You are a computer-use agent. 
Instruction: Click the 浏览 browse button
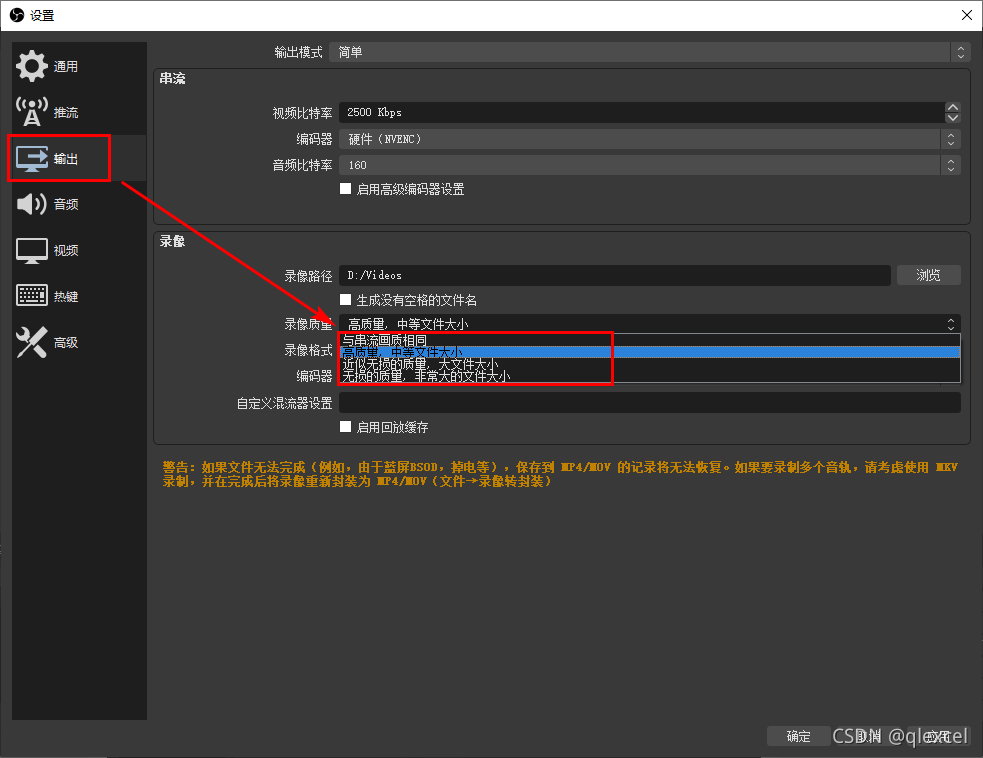928,275
